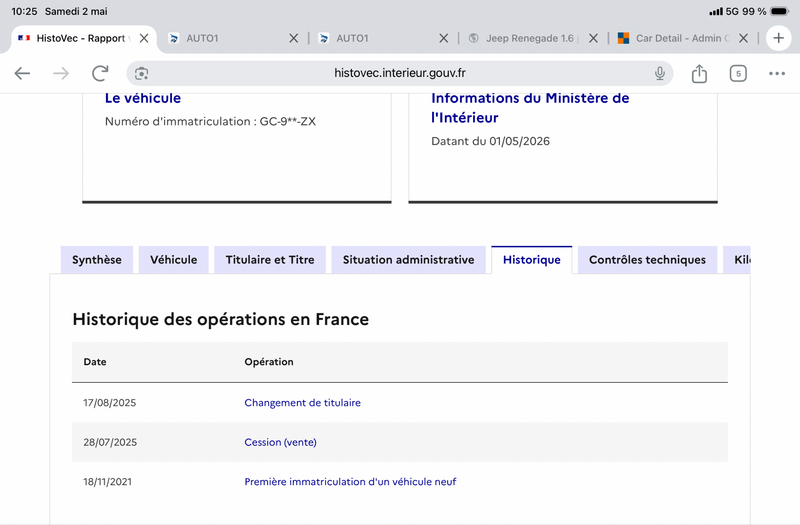
Task: Open the share sheet icon
Action: point(699,73)
